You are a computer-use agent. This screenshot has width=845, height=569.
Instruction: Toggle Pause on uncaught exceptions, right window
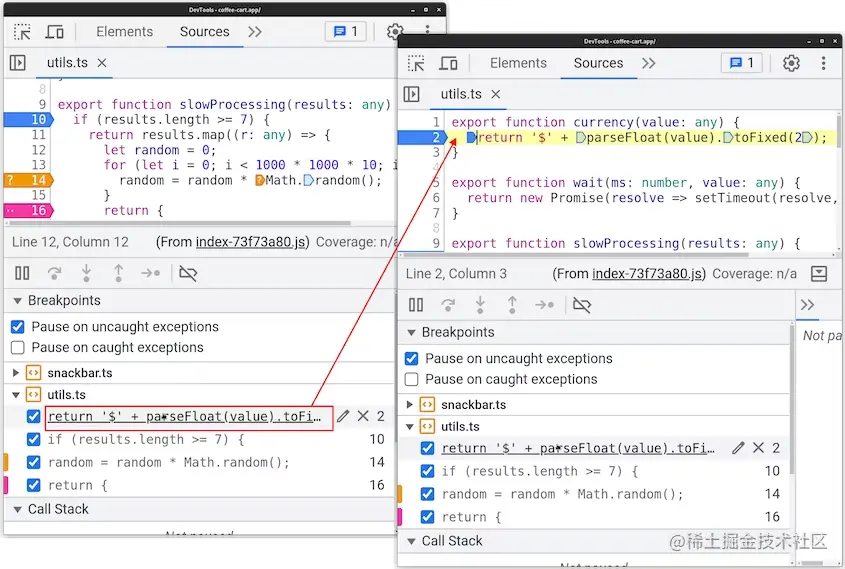[412, 358]
